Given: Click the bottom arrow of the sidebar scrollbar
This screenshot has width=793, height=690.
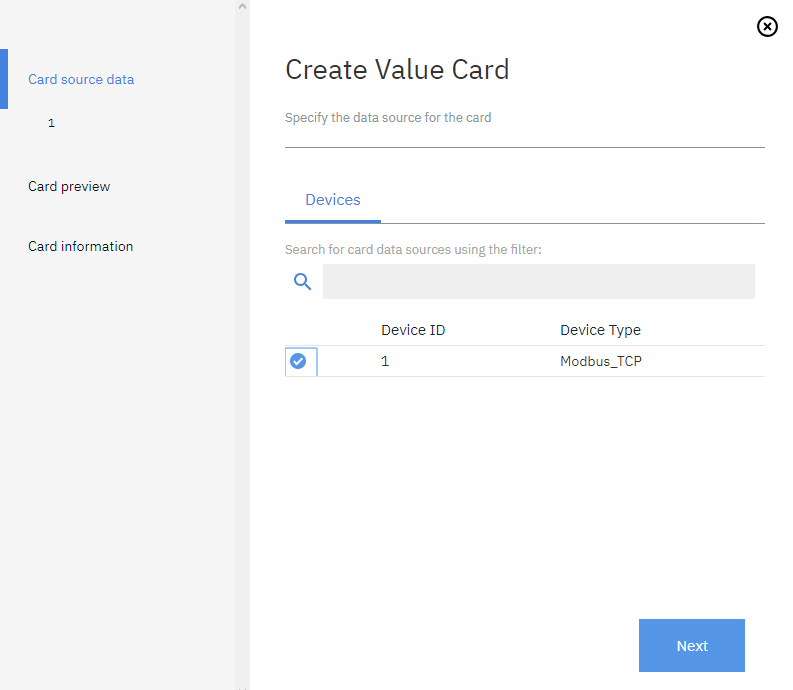Looking at the screenshot, I should [x=241, y=686].
